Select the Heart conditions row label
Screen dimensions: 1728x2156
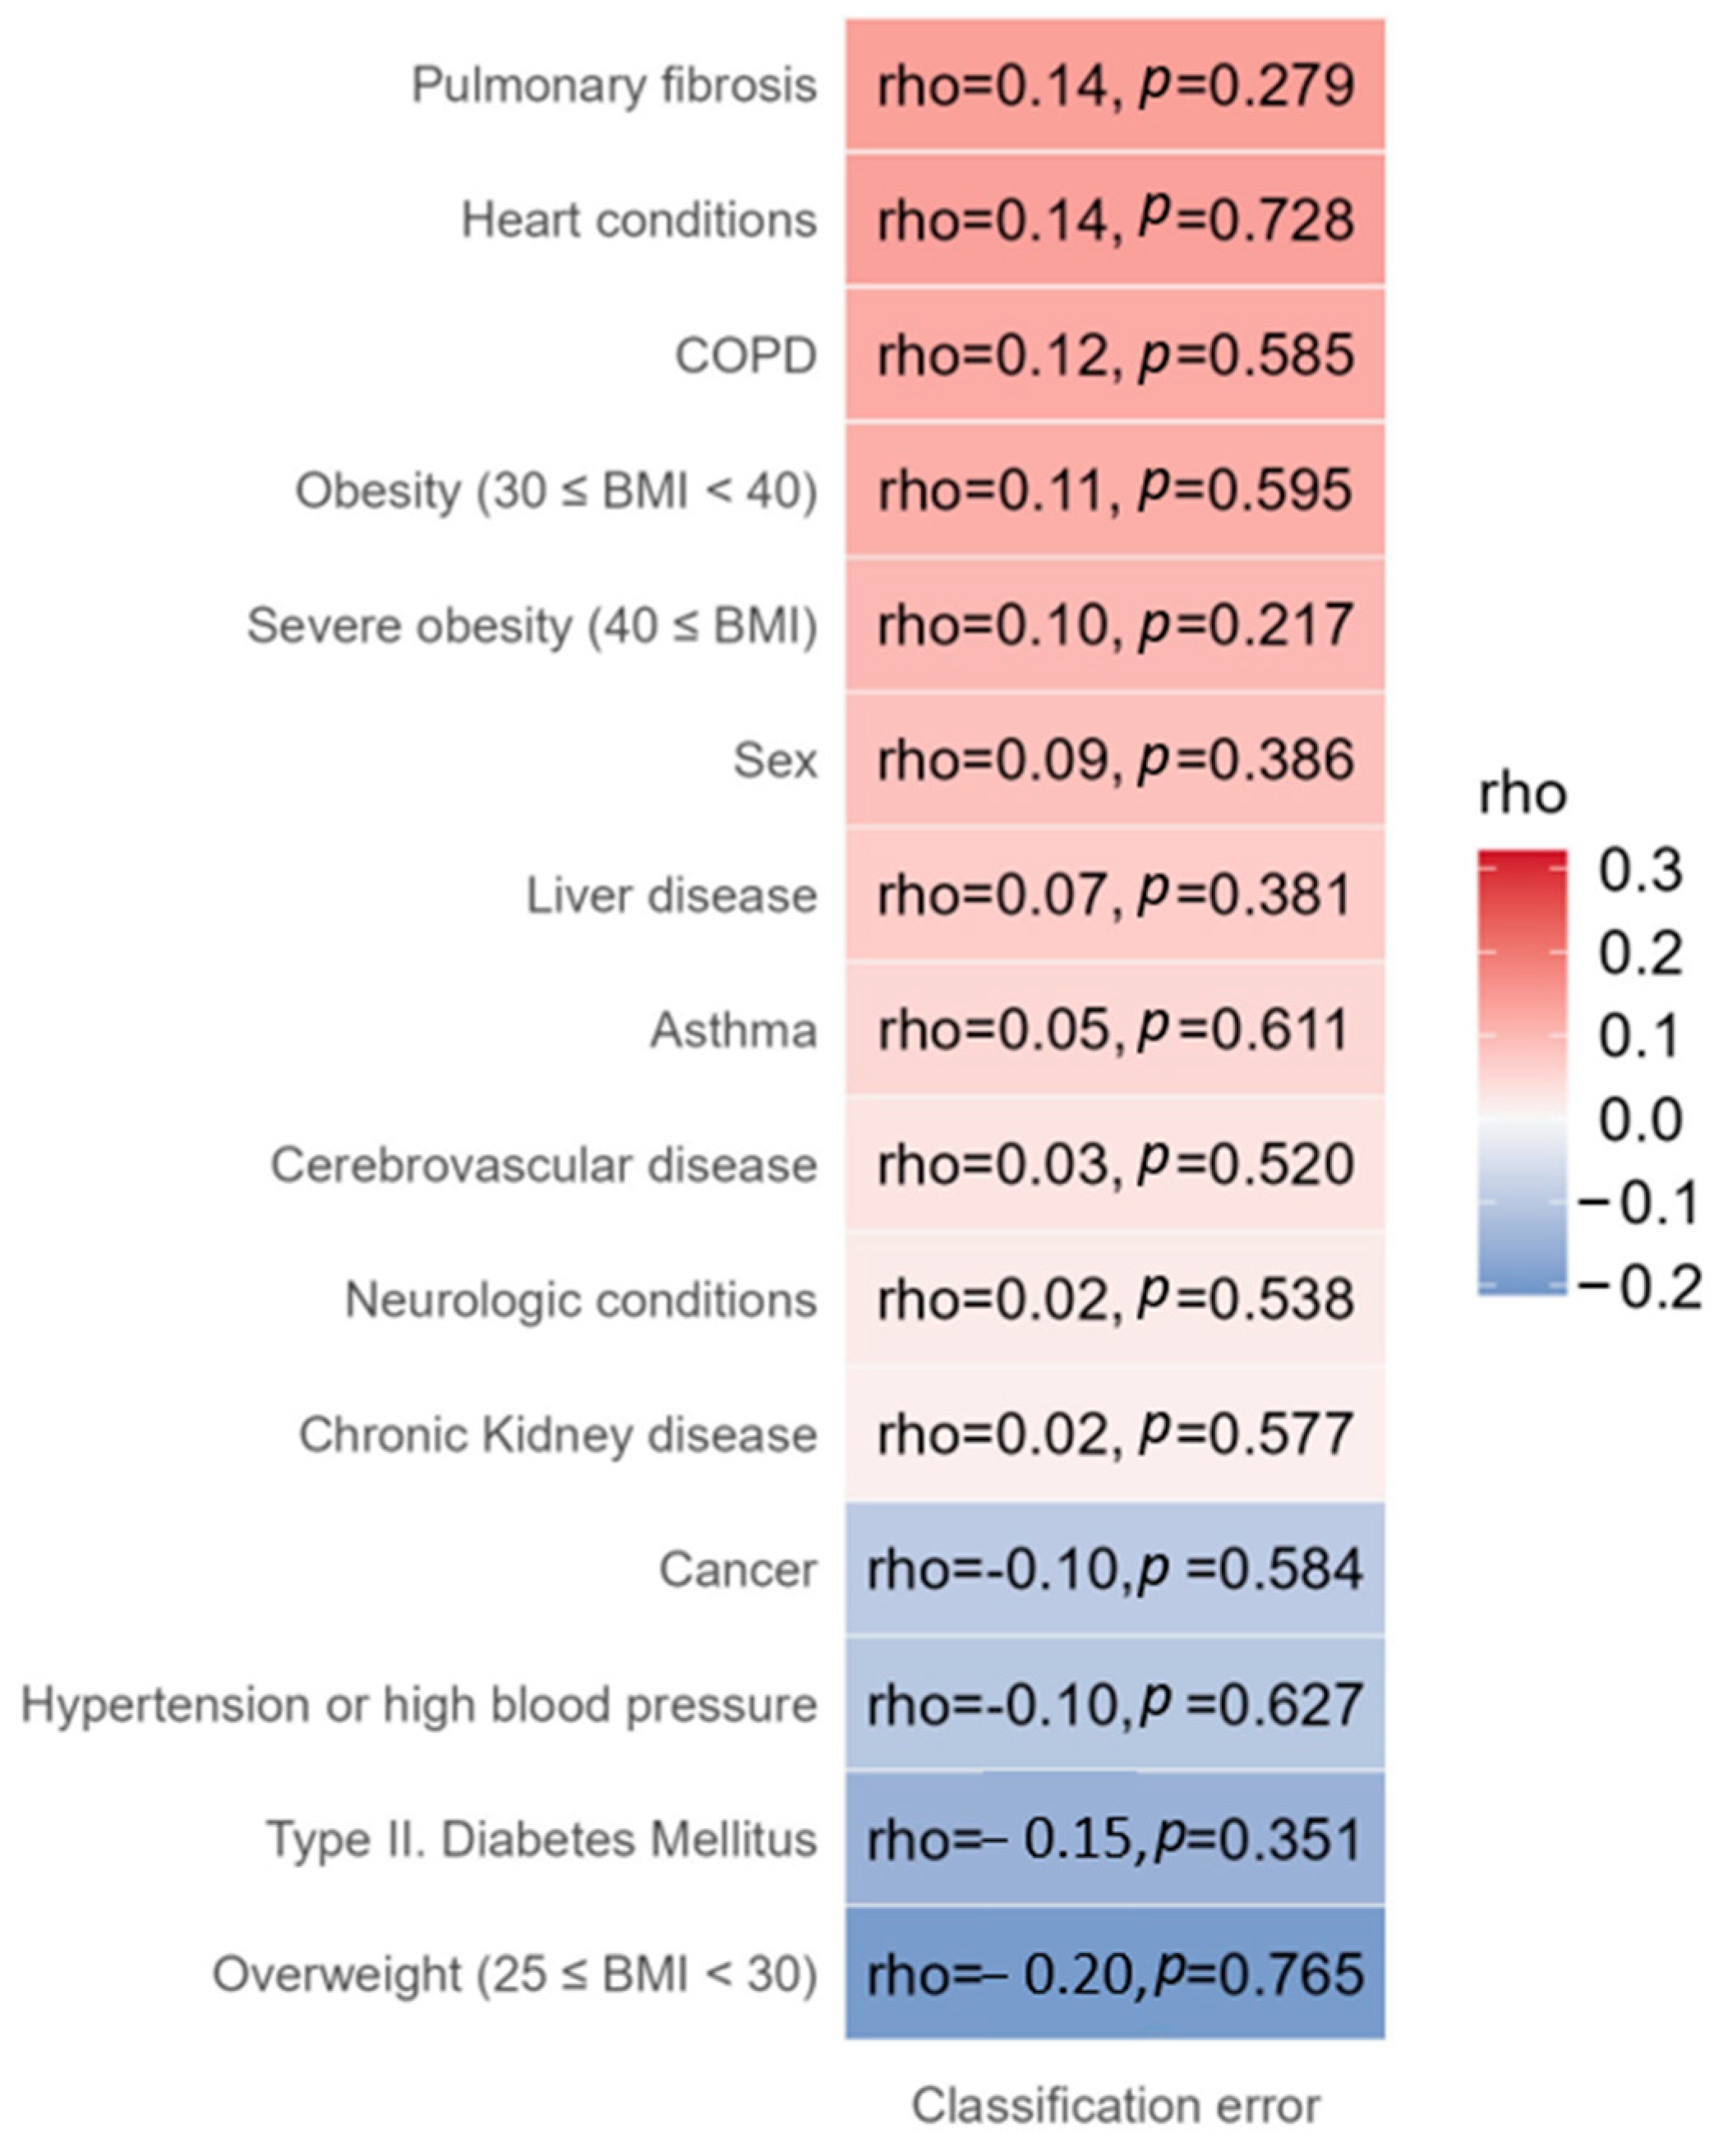(x=638, y=220)
